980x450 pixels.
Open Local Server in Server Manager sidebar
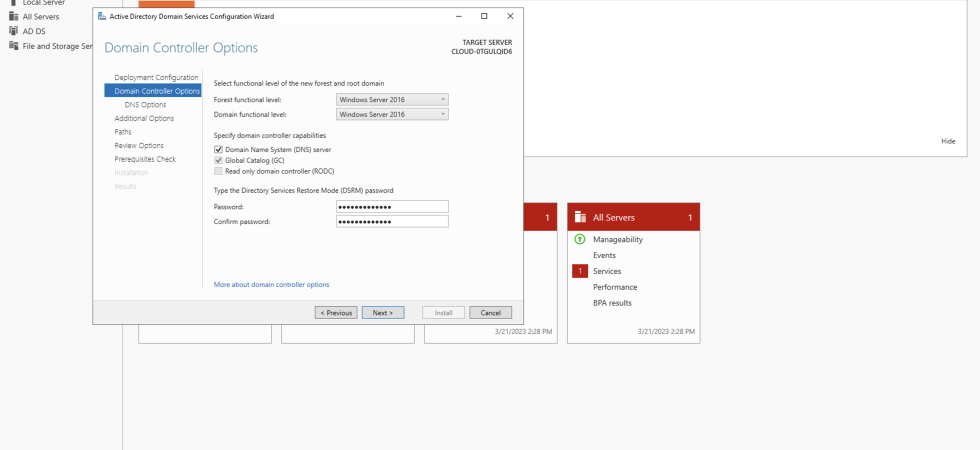point(43,2)
